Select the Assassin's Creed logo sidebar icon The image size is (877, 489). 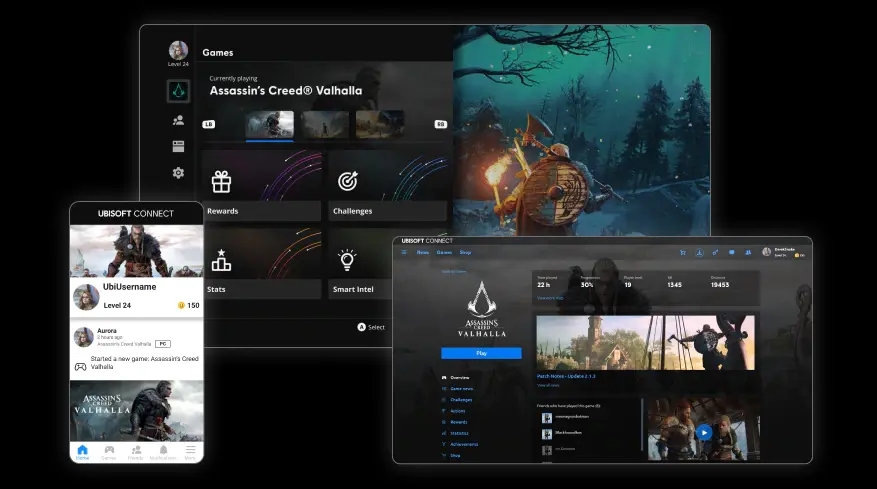(178, 91)
